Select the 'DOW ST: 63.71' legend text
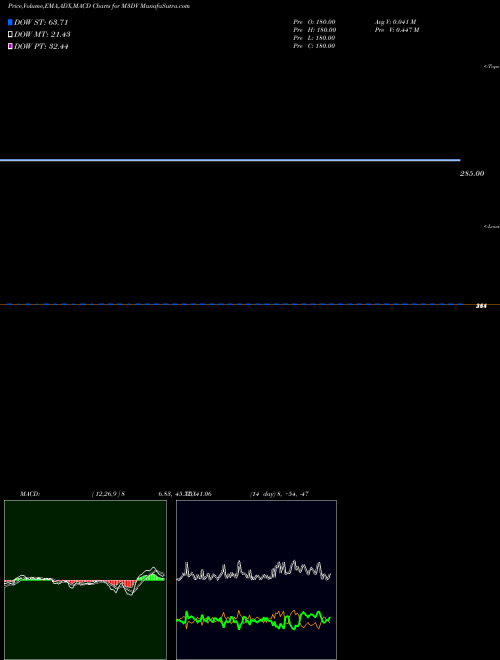This screenshot has width=500, height=660. coord(41,22)
